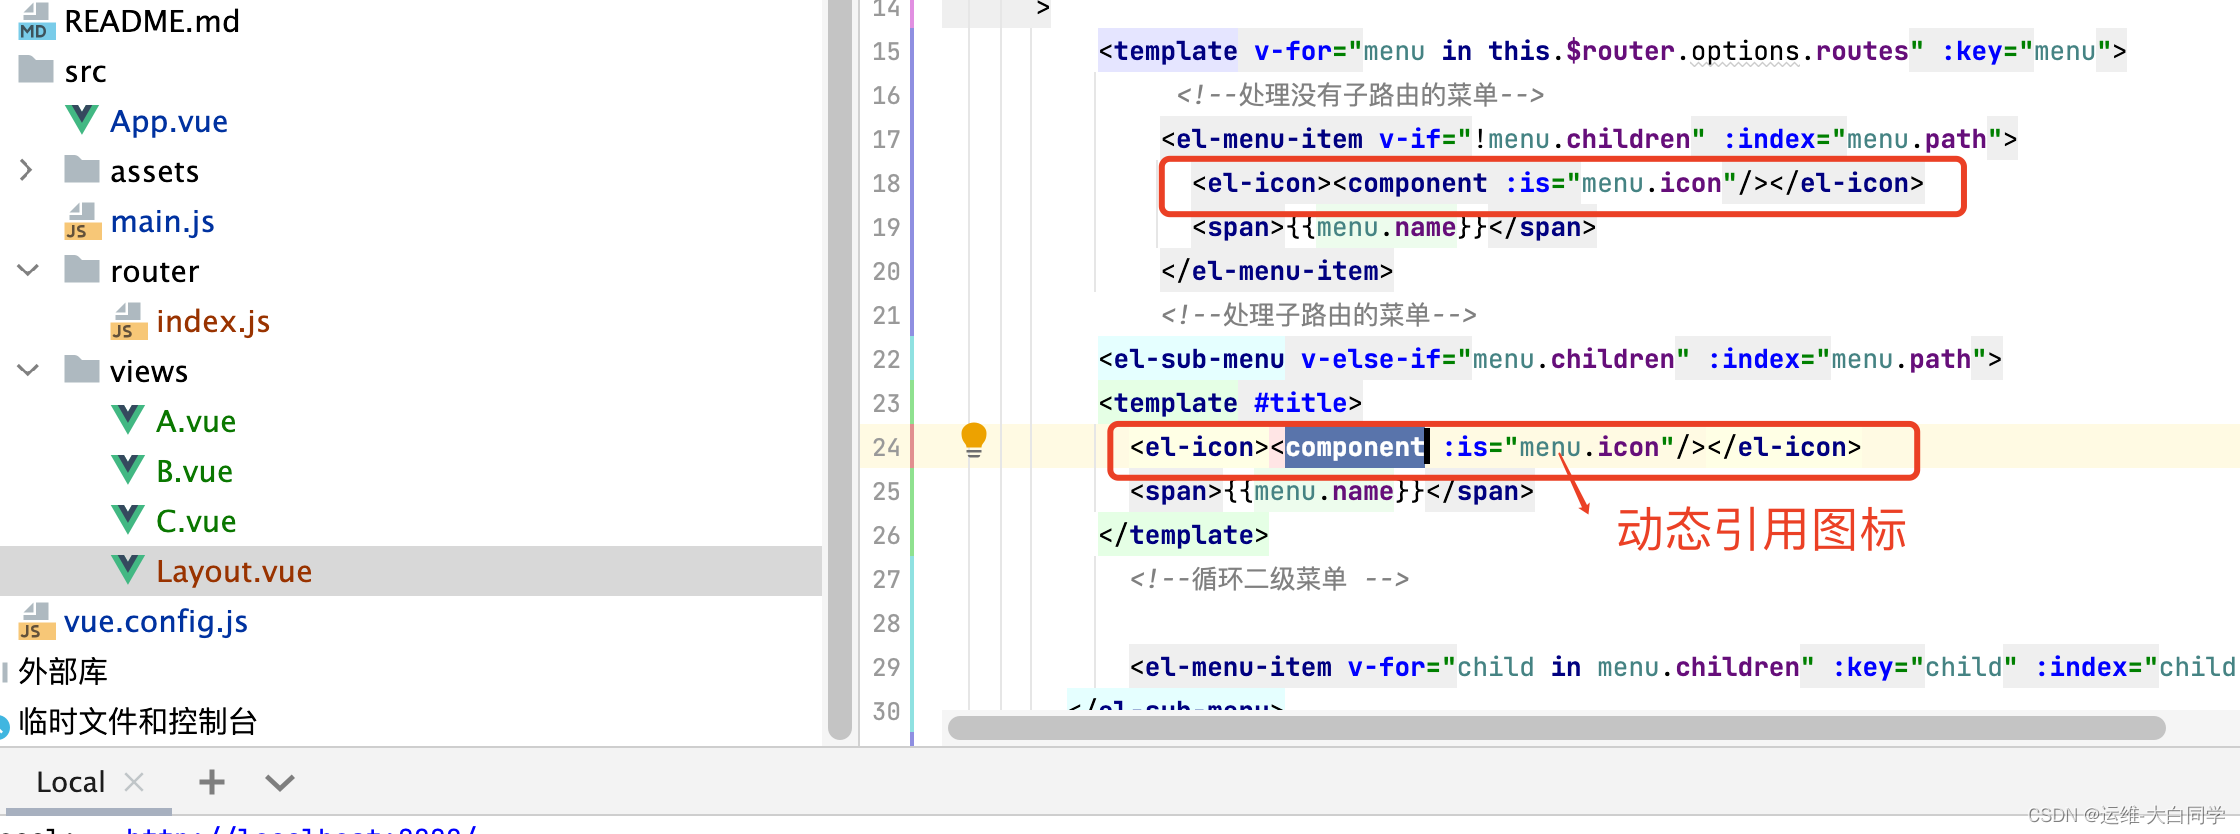Select the views folder icon
Screen dimensions: 2240x834
click(x=82, y=370)
